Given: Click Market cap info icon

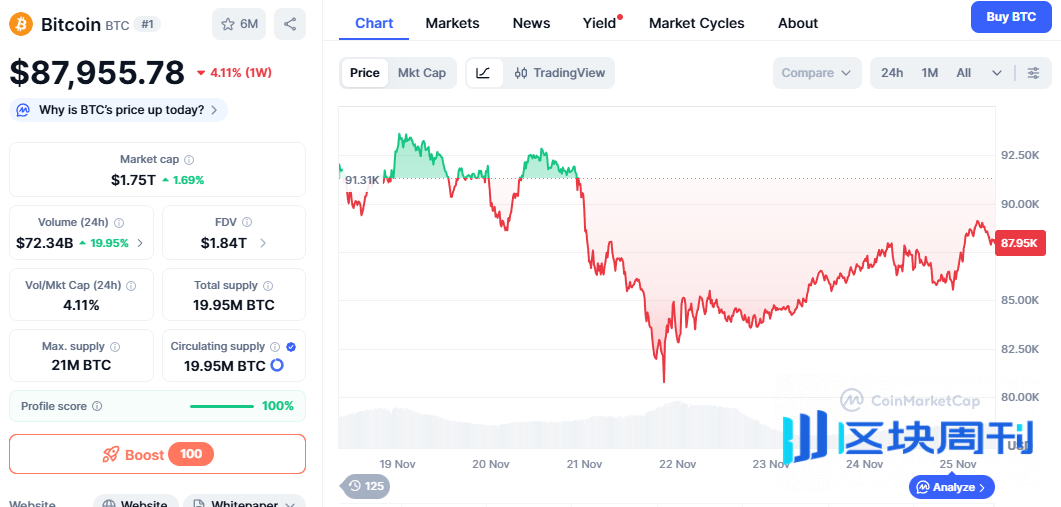Looking at the screenshot, I should click(189, 160).
